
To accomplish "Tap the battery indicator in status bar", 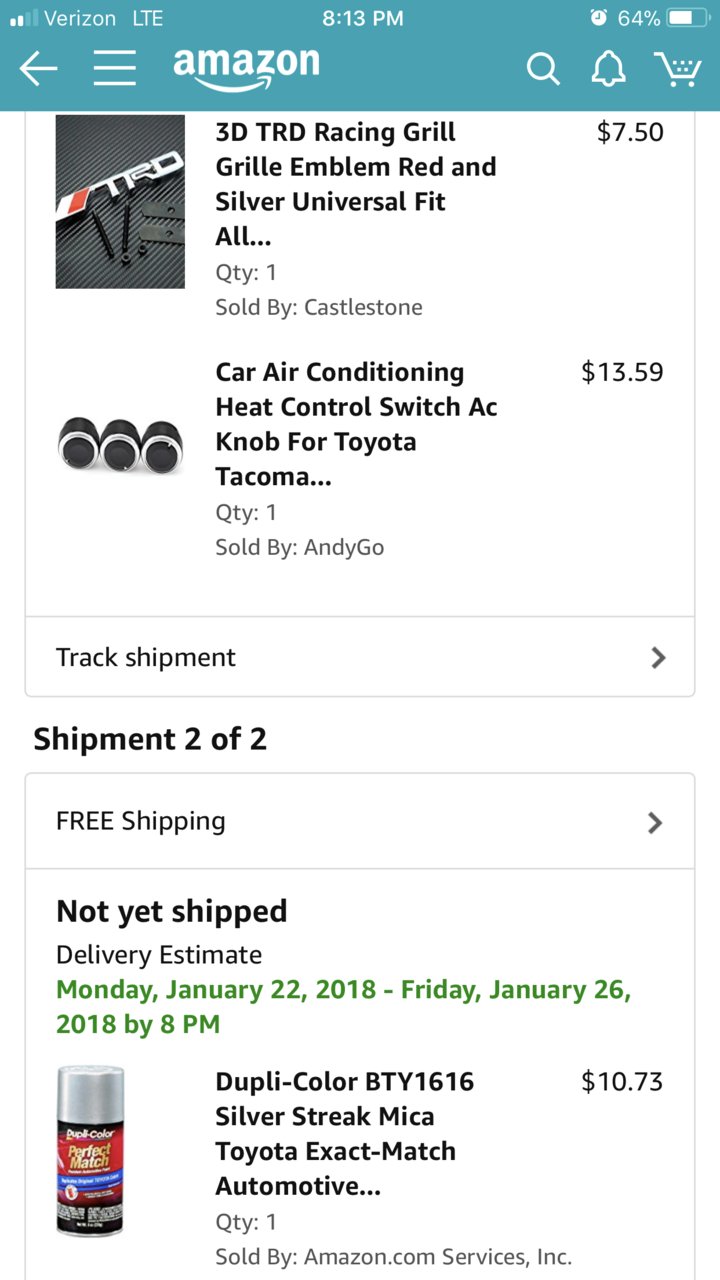I will tap(687, 18).
